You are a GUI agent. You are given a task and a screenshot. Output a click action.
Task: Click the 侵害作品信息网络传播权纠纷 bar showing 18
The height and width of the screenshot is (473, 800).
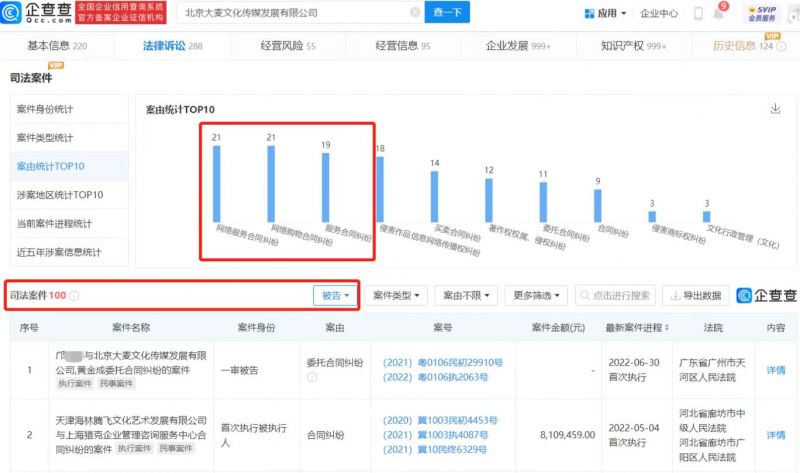tap(380, 189)
